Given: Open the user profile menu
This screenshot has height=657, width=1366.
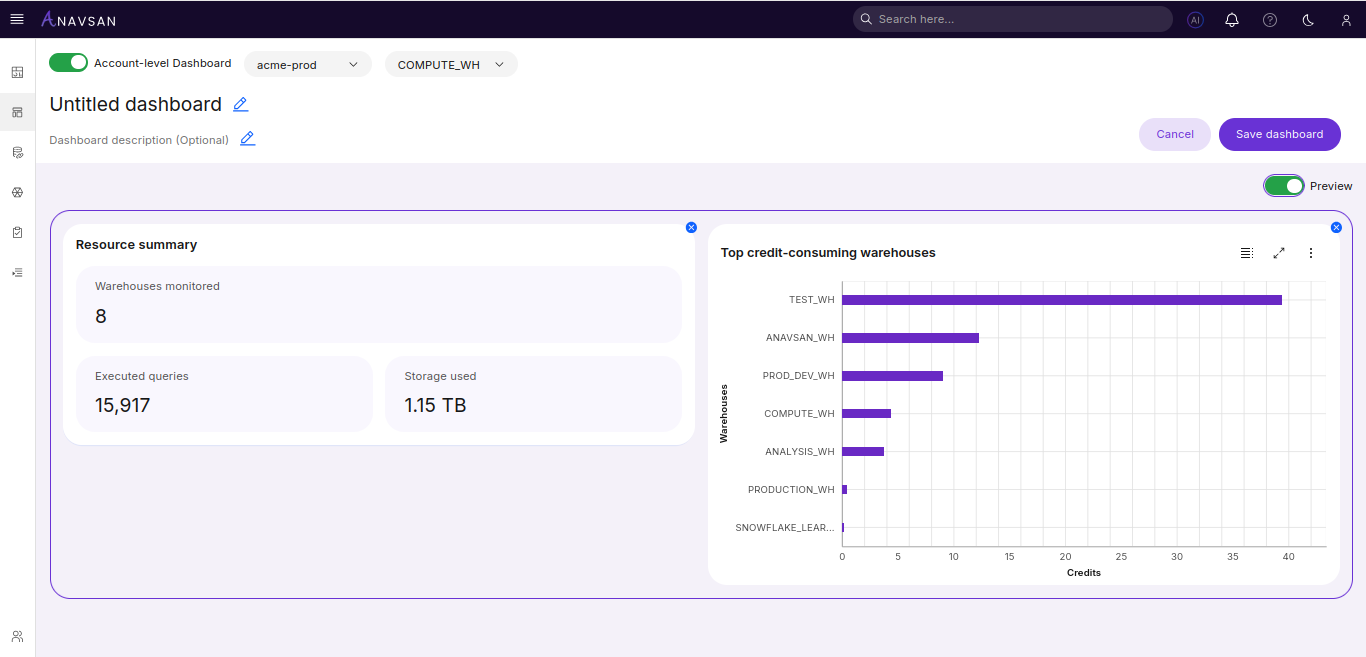Looking at the screenshot, I should 1346,19.
